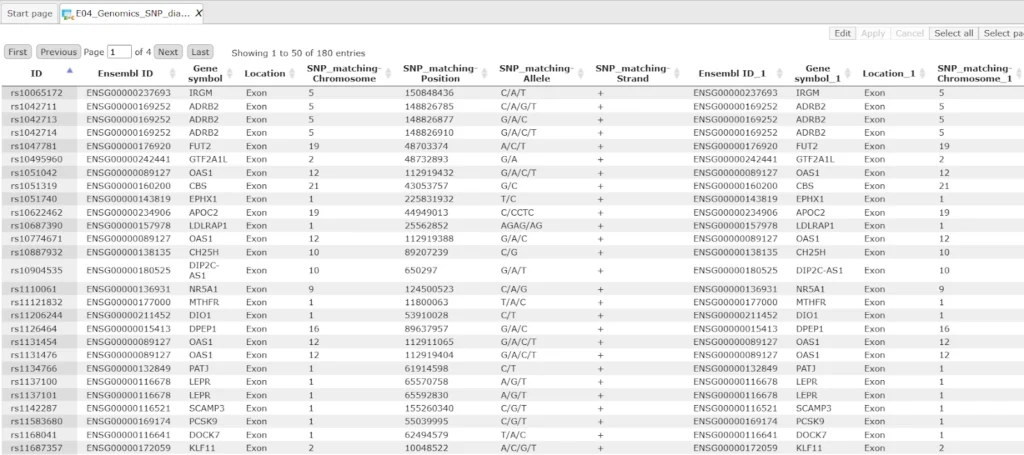Viewport: 1024px width, 455px height.
Task: Go to the Next page
Action: tap(168, 52)
